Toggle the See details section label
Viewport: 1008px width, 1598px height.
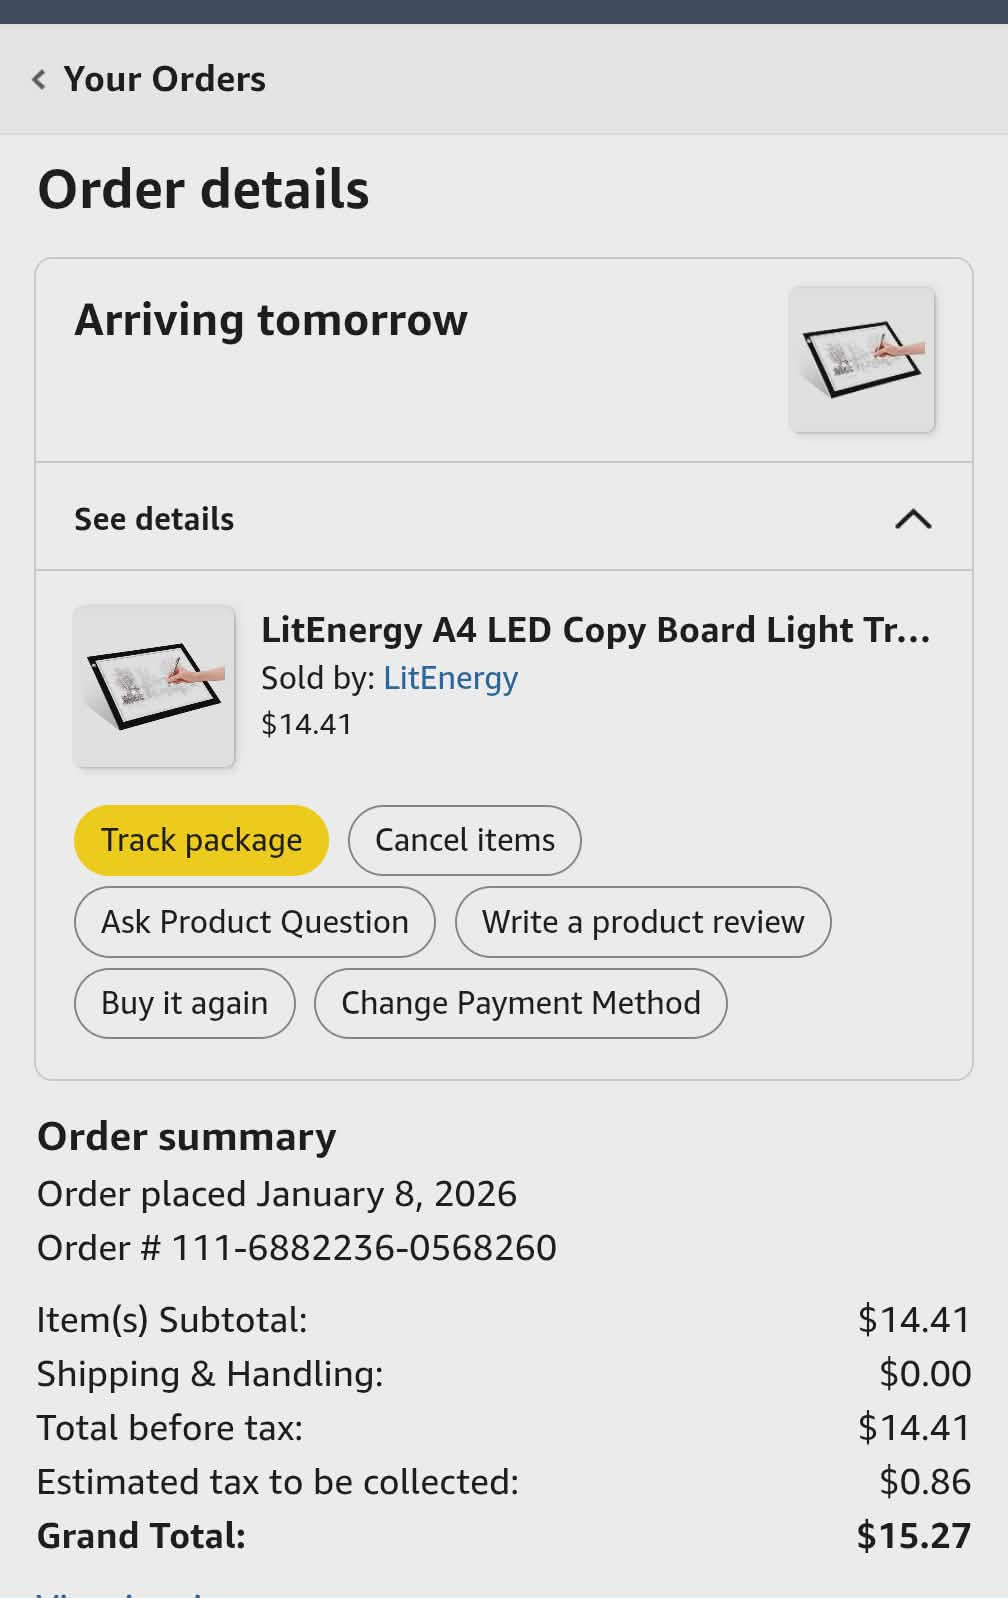(154, 519)
